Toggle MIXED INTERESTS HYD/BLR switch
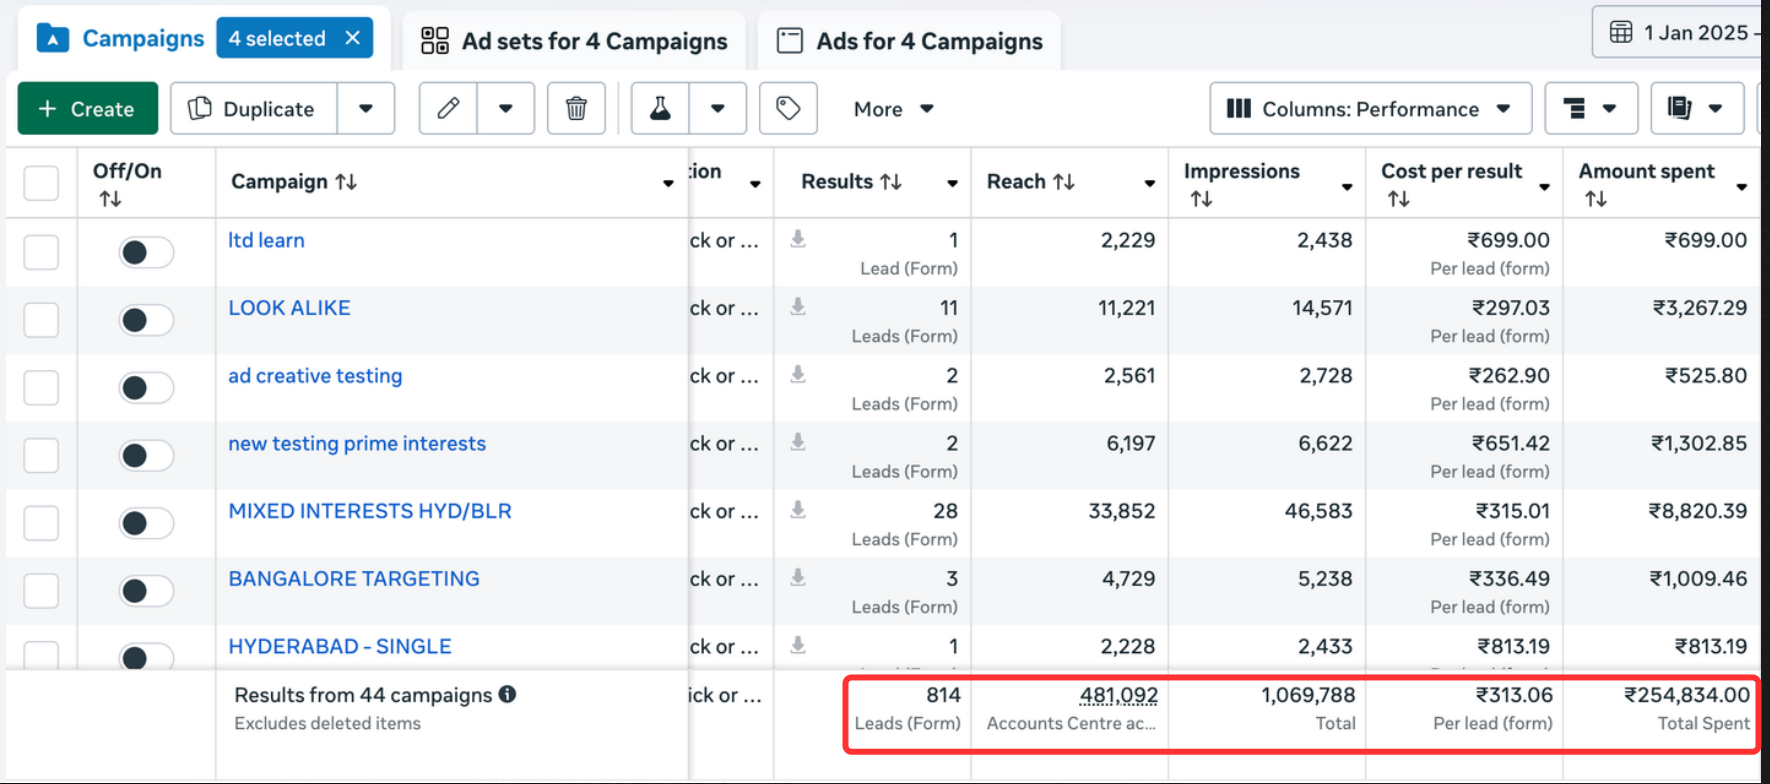1770x784 pixels. 146,523
